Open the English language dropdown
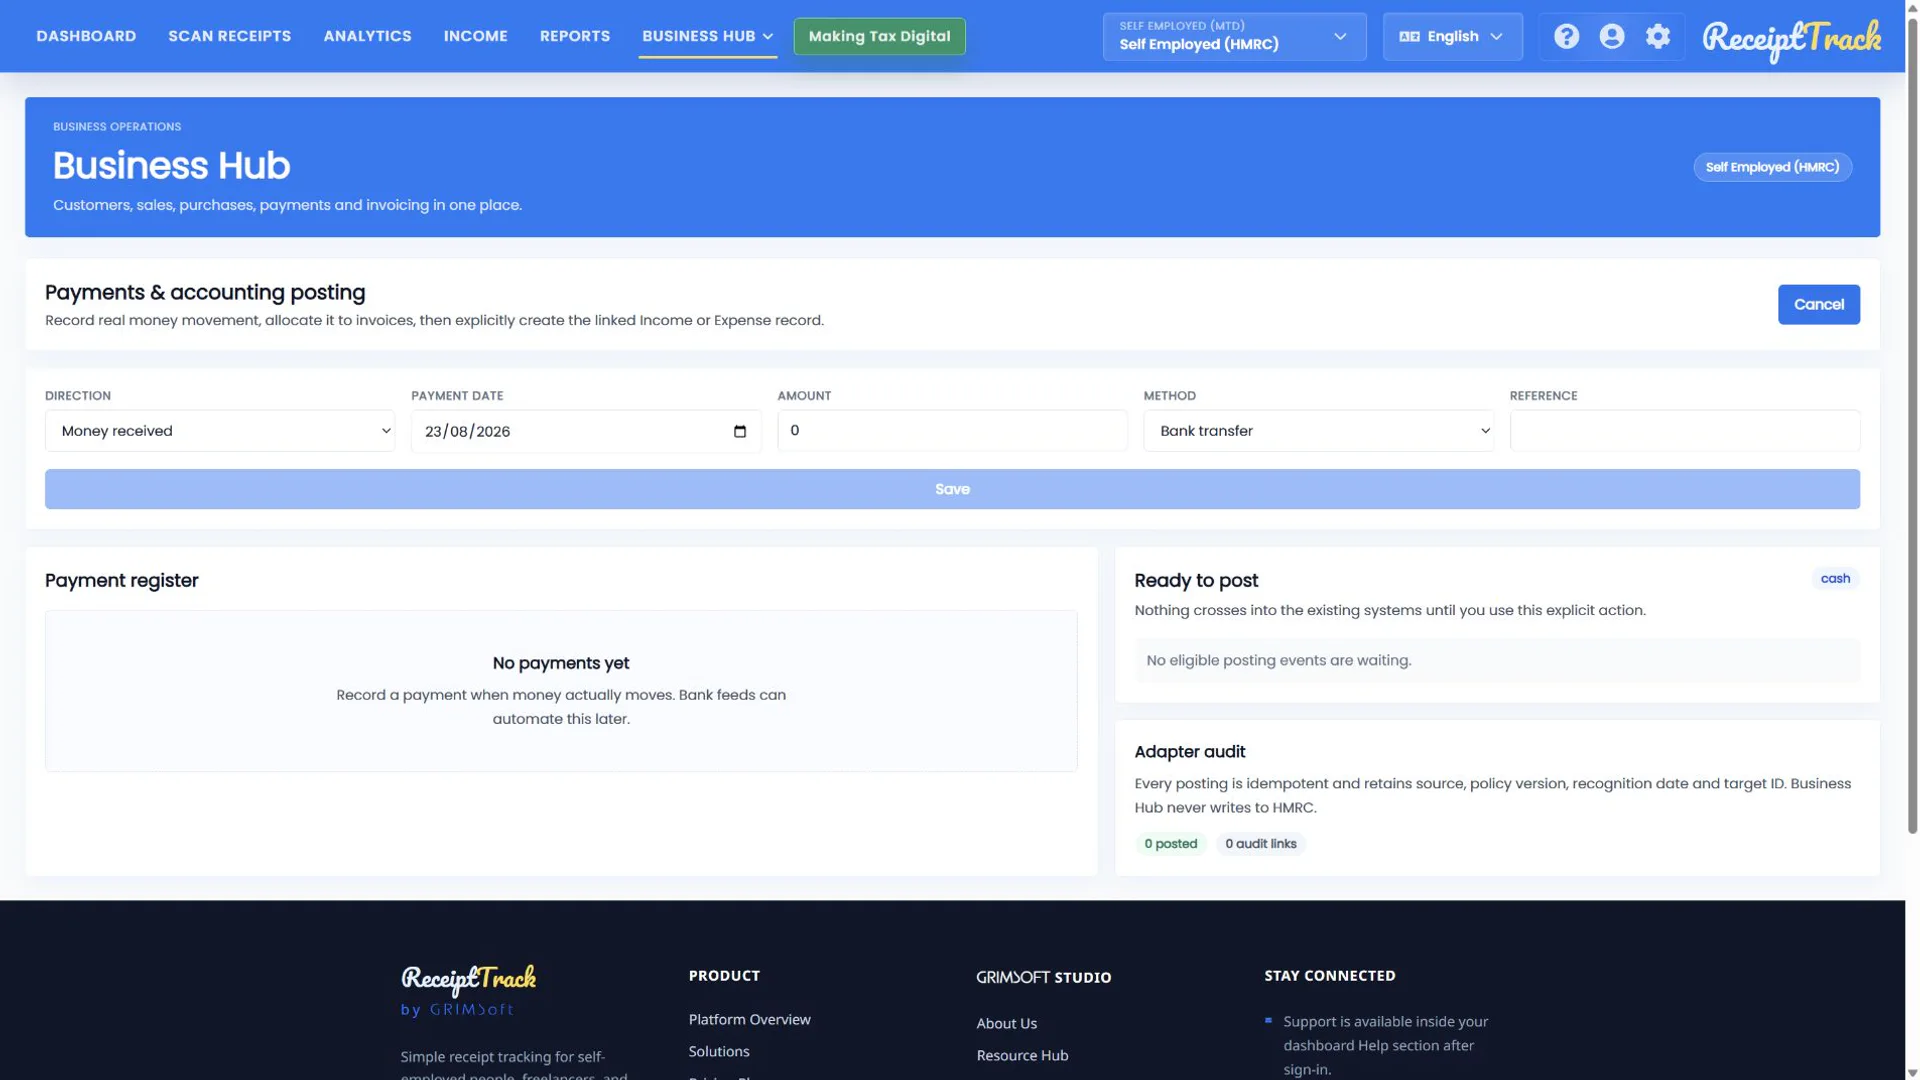 click(1452, 37)
